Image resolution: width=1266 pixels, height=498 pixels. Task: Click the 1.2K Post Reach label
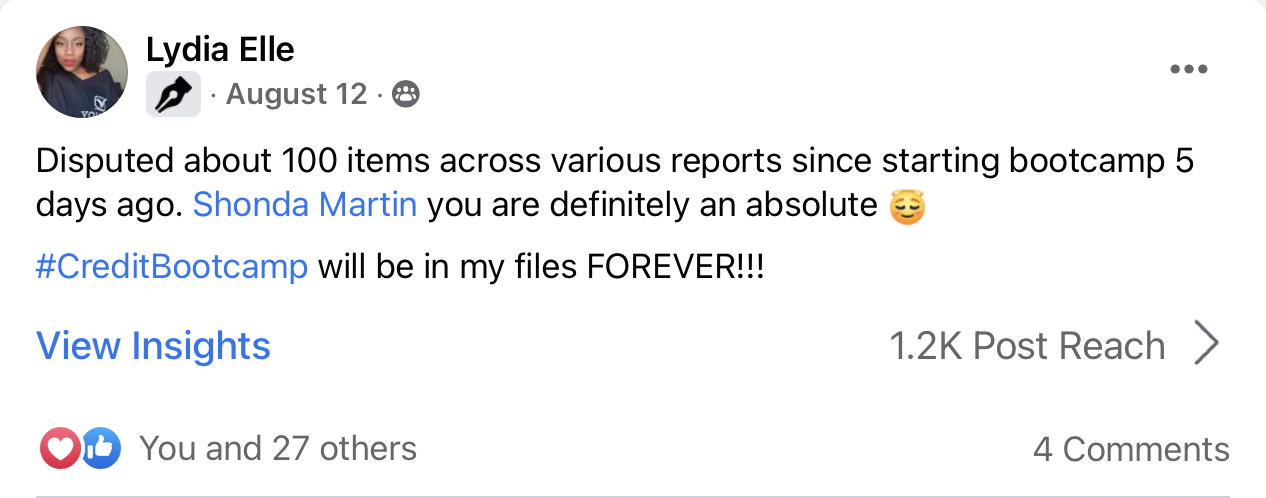[1026, 346]
